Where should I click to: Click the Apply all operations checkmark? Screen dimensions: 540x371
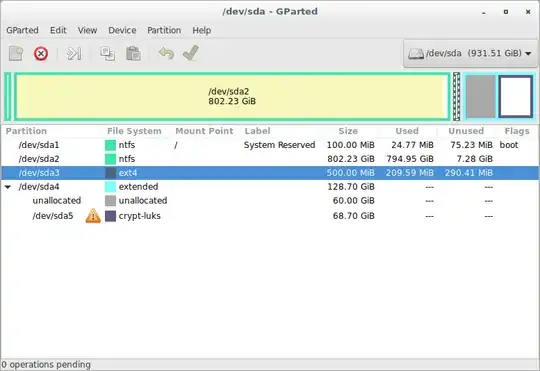click(191, 53)
